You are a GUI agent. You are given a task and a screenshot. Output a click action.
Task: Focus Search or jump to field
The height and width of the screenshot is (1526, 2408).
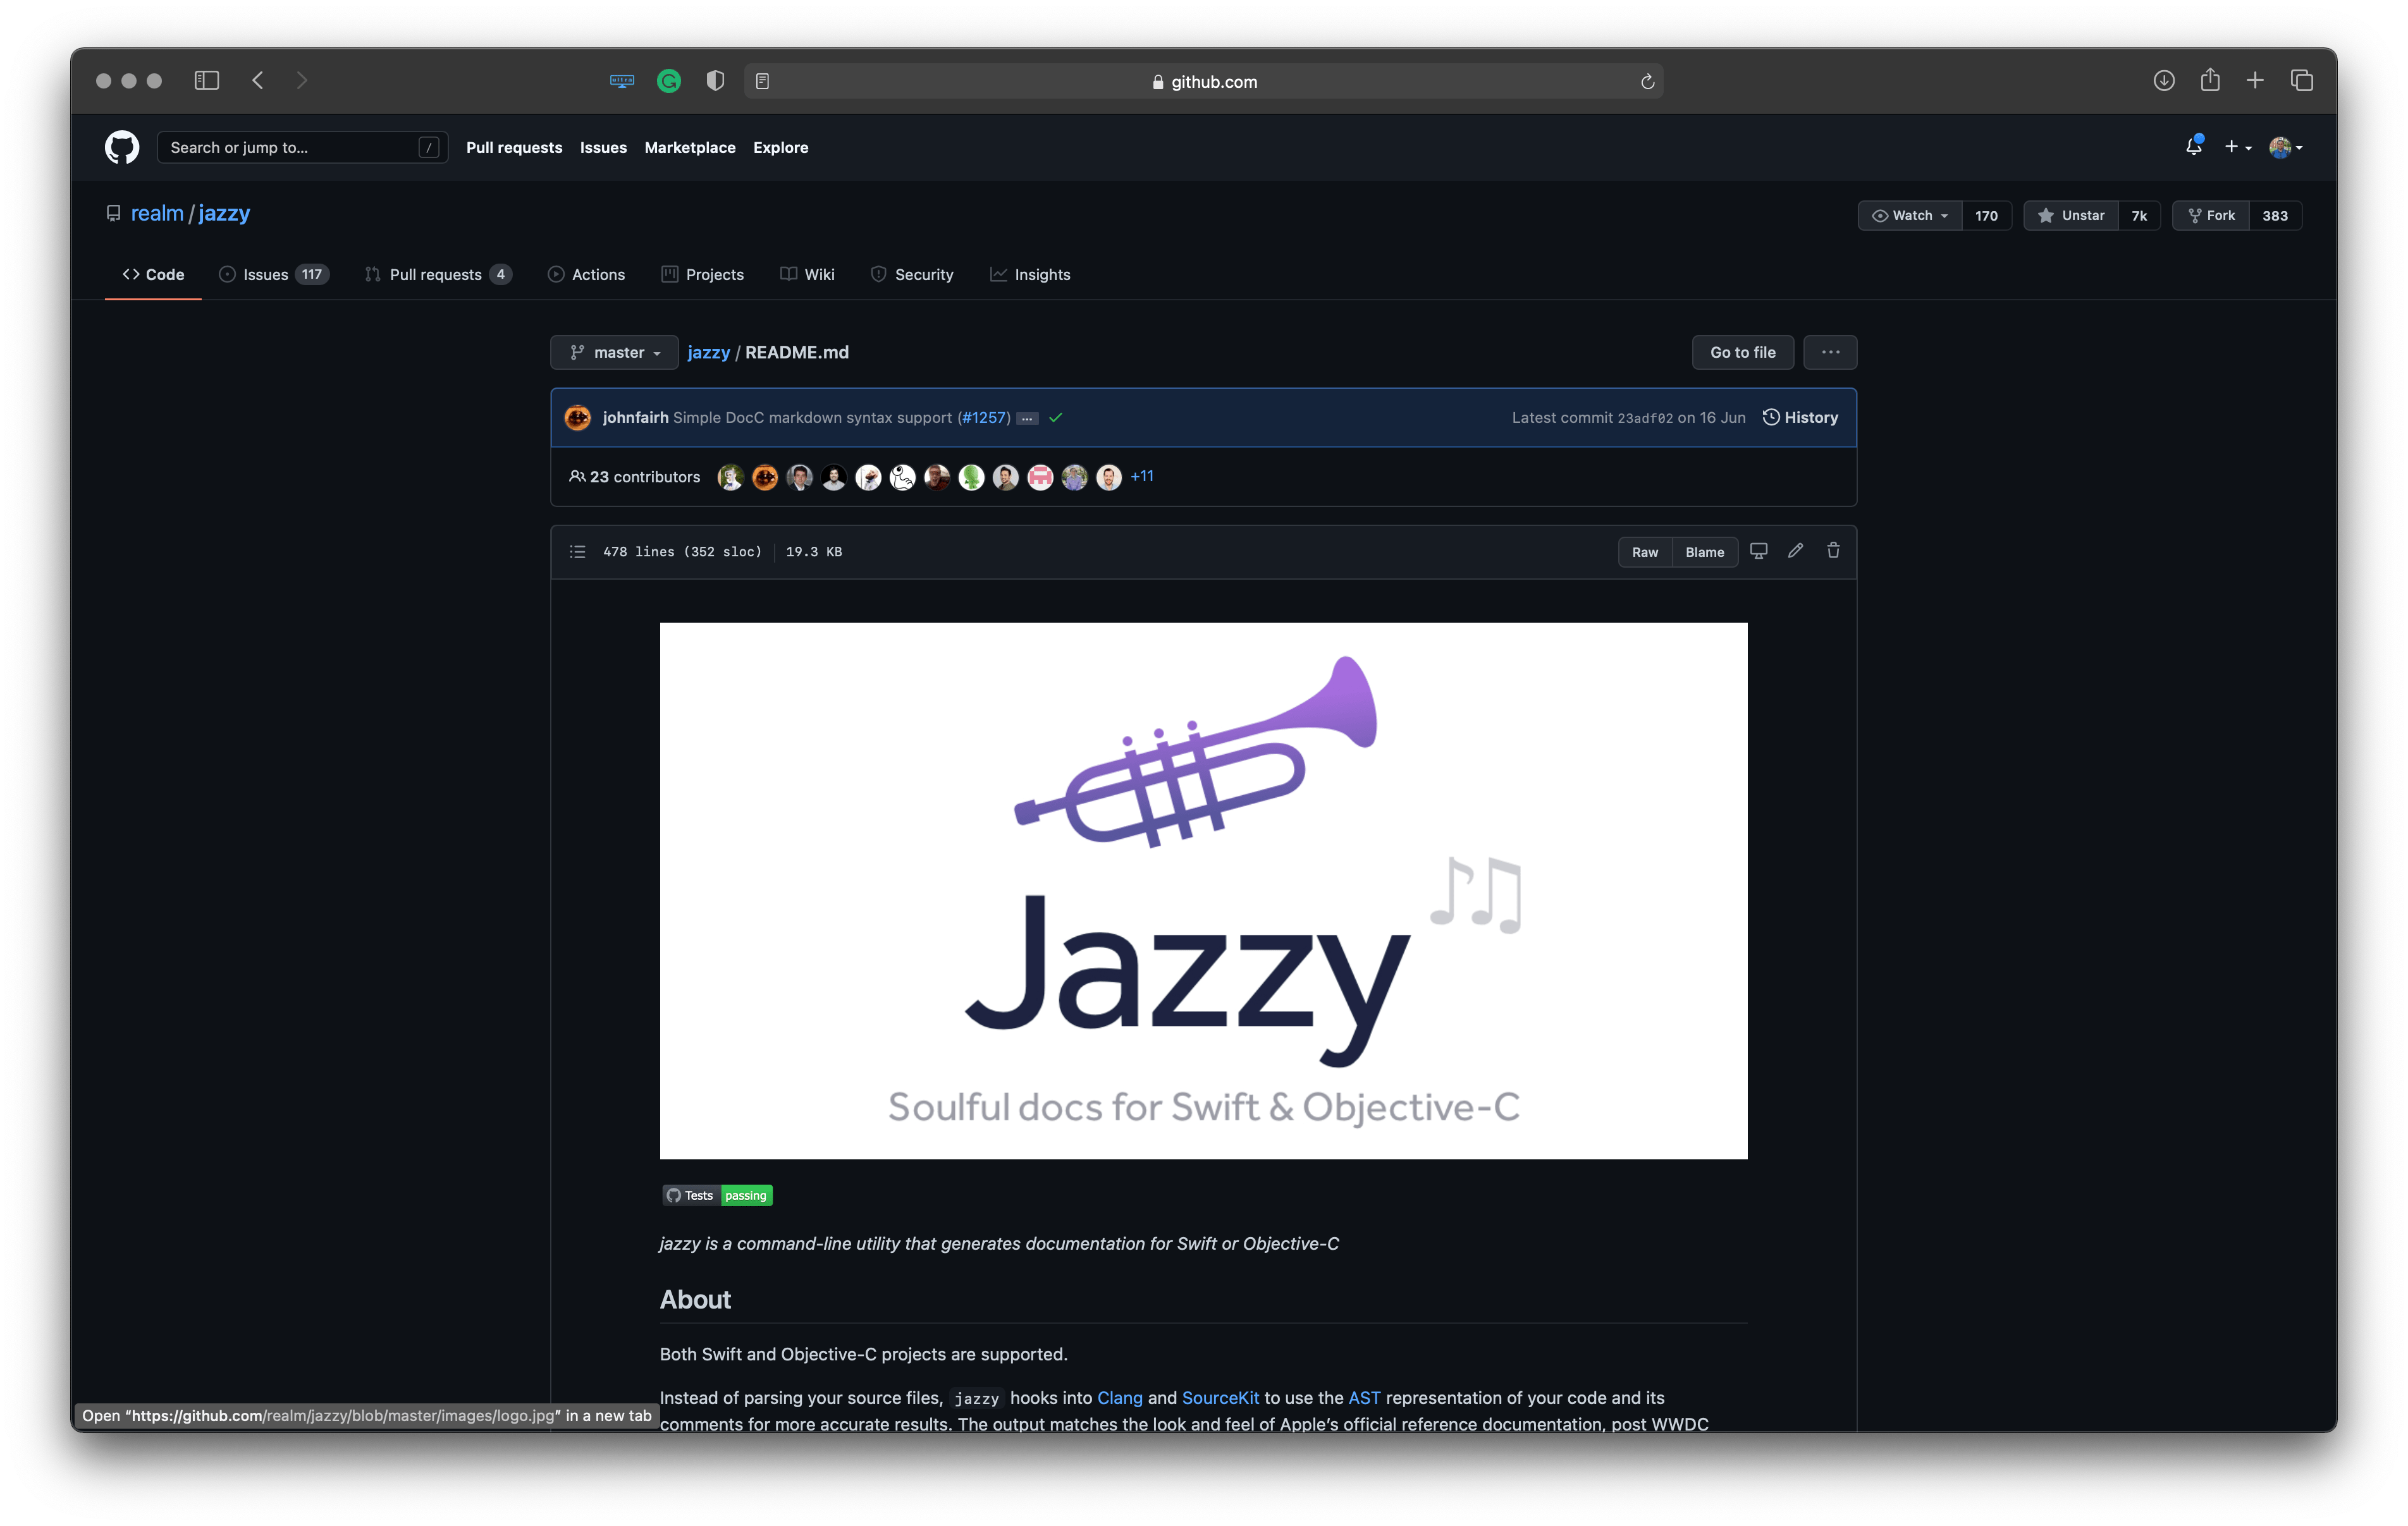302,147
